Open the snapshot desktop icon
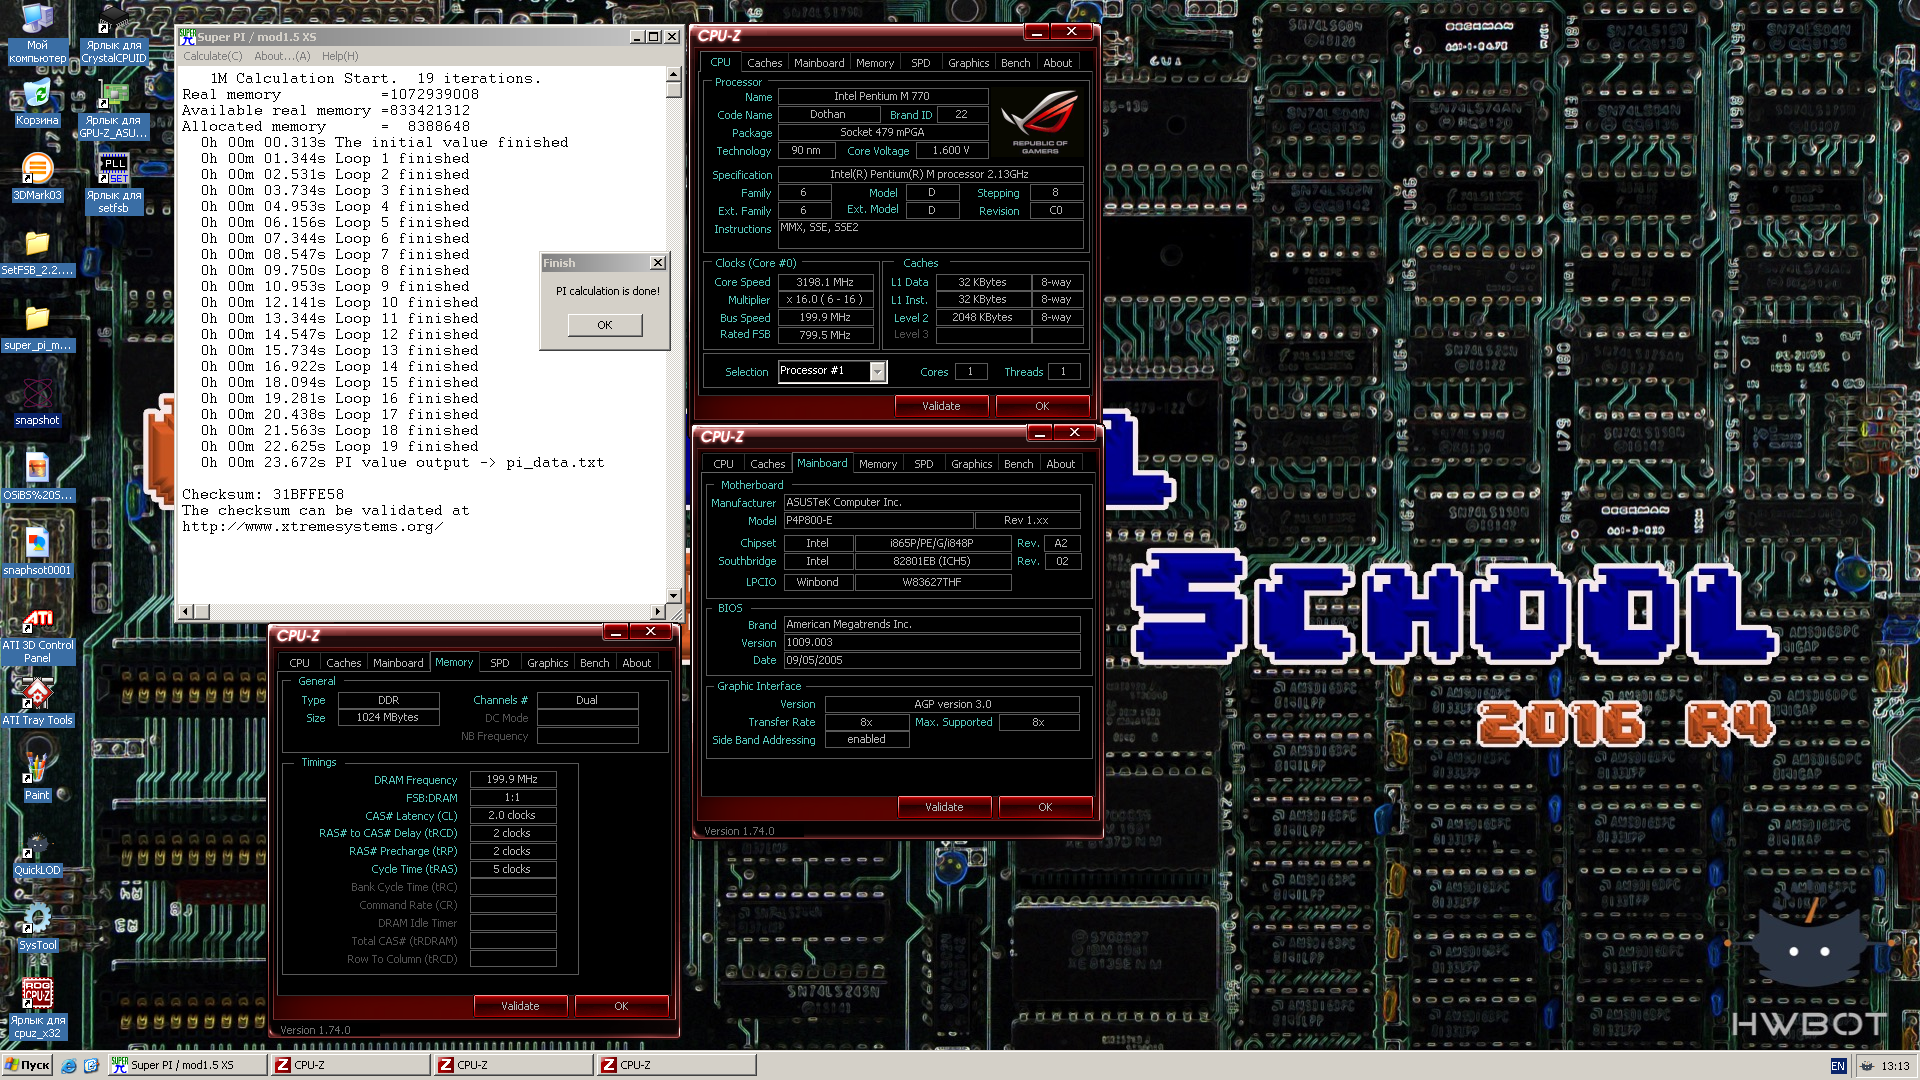Screen dimensions: 1920x1080 [37, 402]
